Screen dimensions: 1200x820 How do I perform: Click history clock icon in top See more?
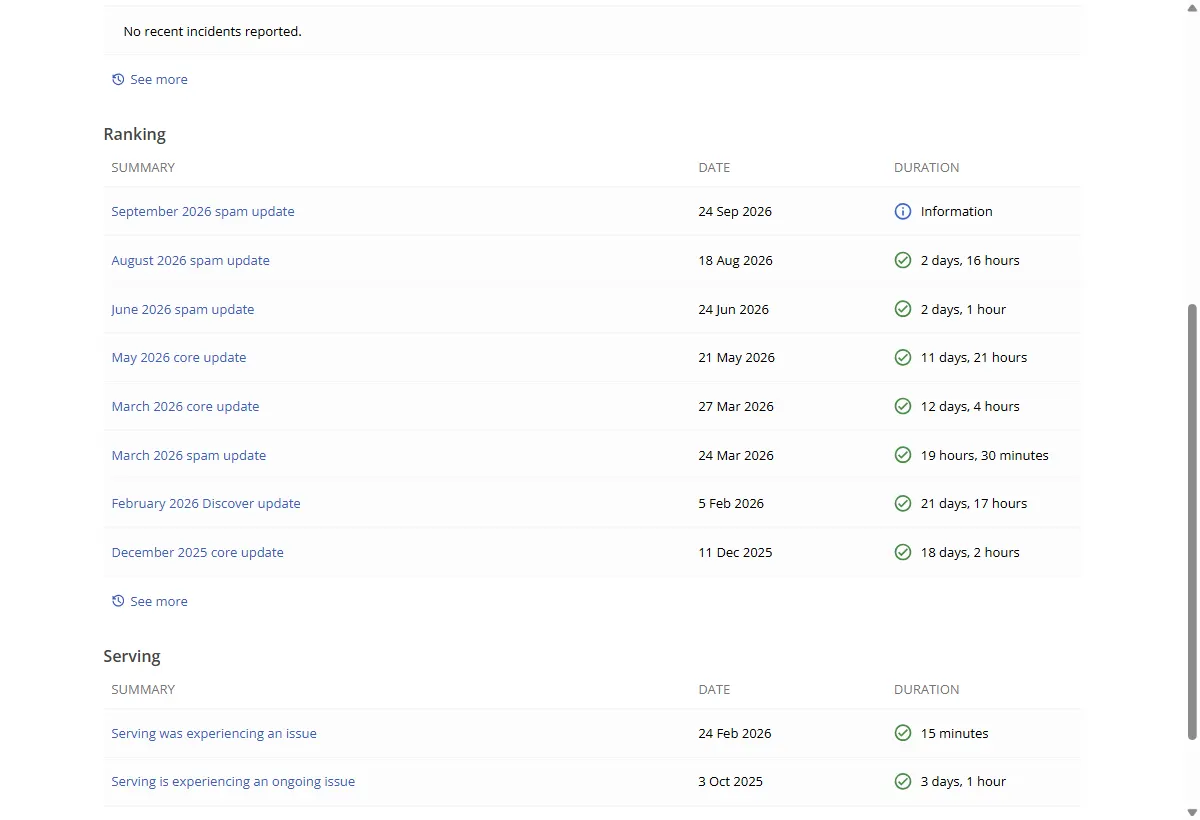118,79
